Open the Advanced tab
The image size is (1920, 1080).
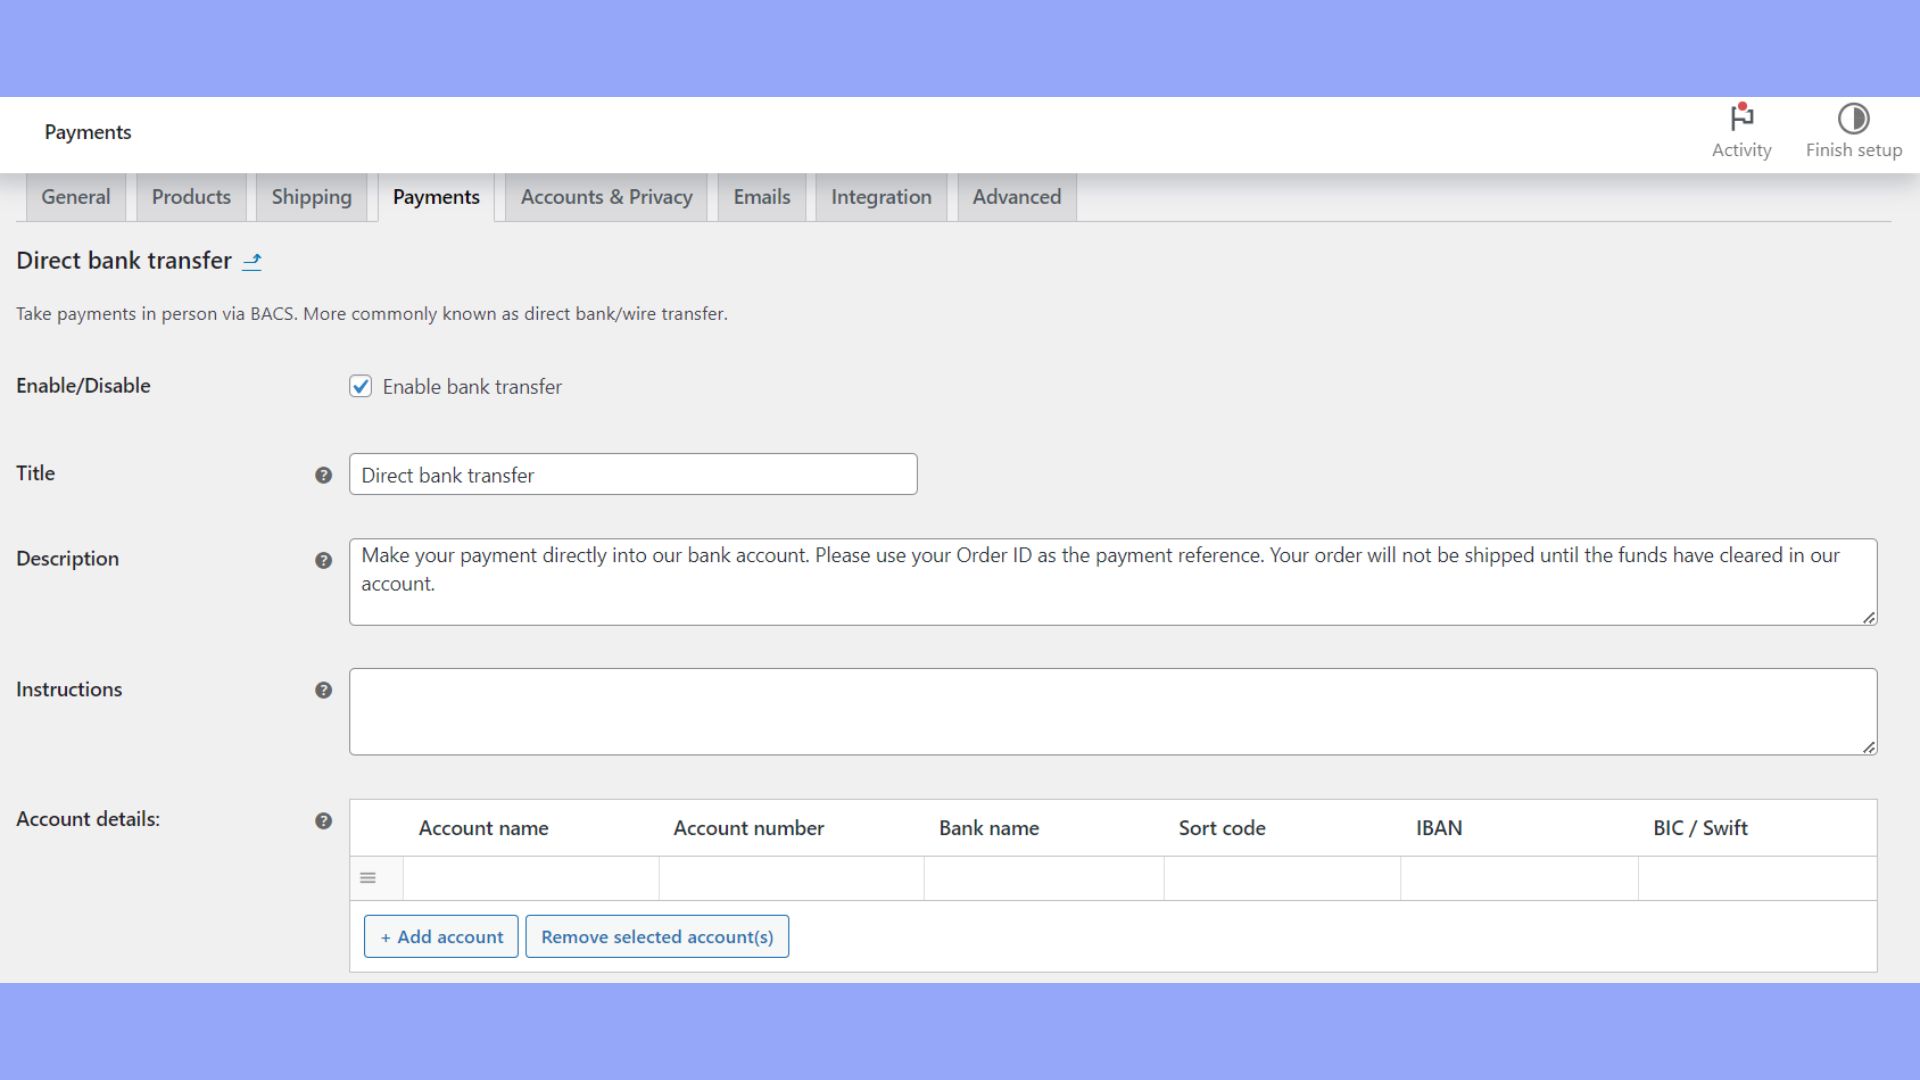click(x=1016, y=197)
